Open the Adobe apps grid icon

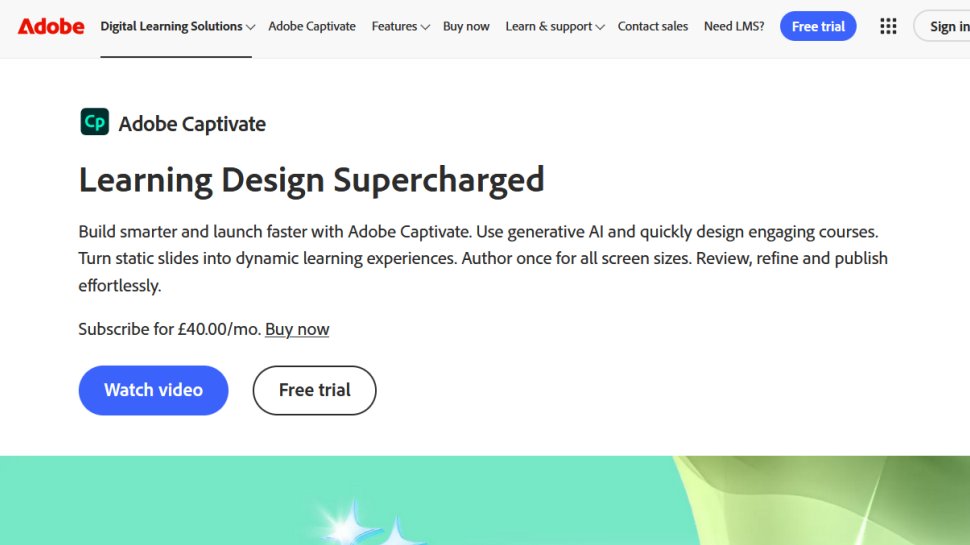click(888, 26)
